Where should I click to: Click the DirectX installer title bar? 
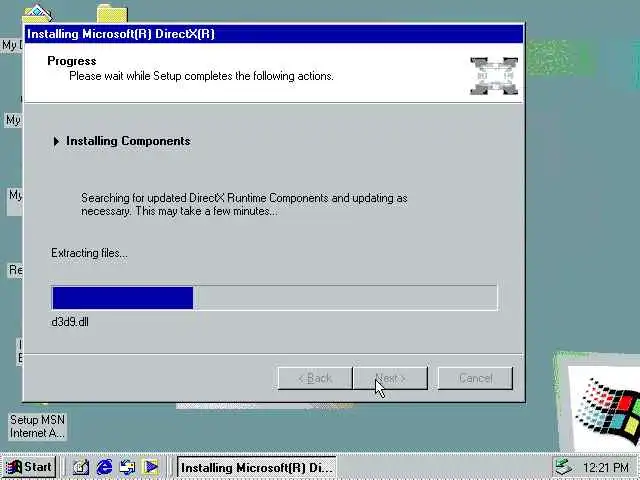click(x=273, y=34)
